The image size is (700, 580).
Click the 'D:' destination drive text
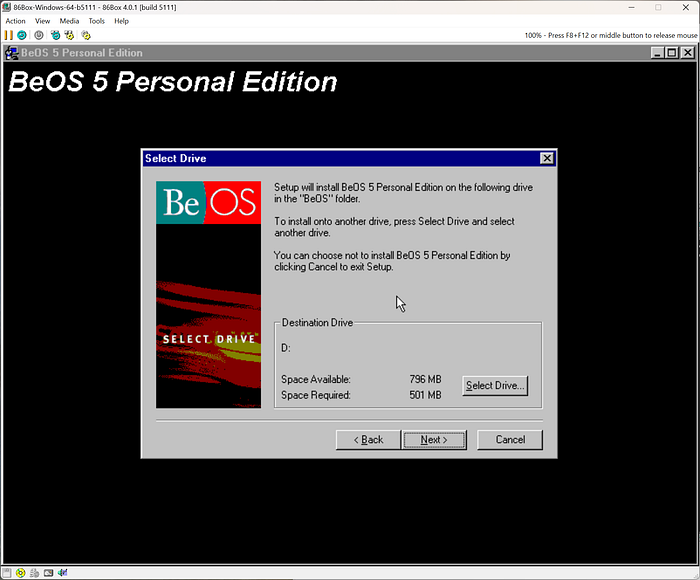286,348
